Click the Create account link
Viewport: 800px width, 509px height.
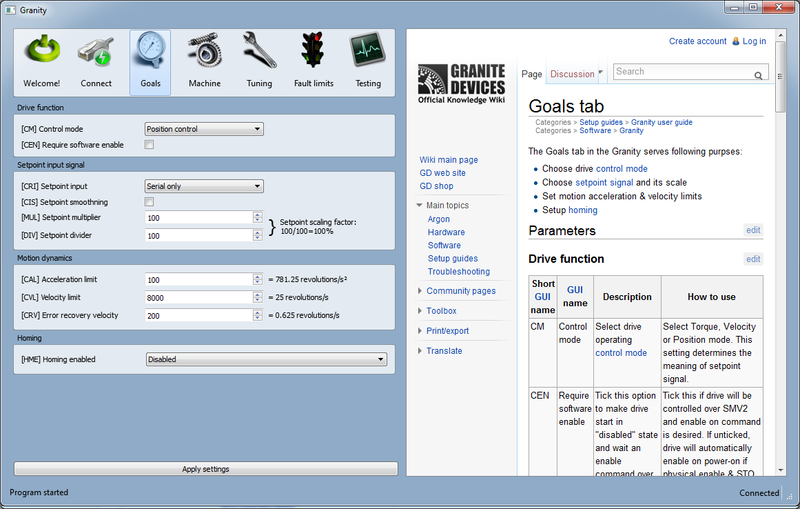(697, 41)
